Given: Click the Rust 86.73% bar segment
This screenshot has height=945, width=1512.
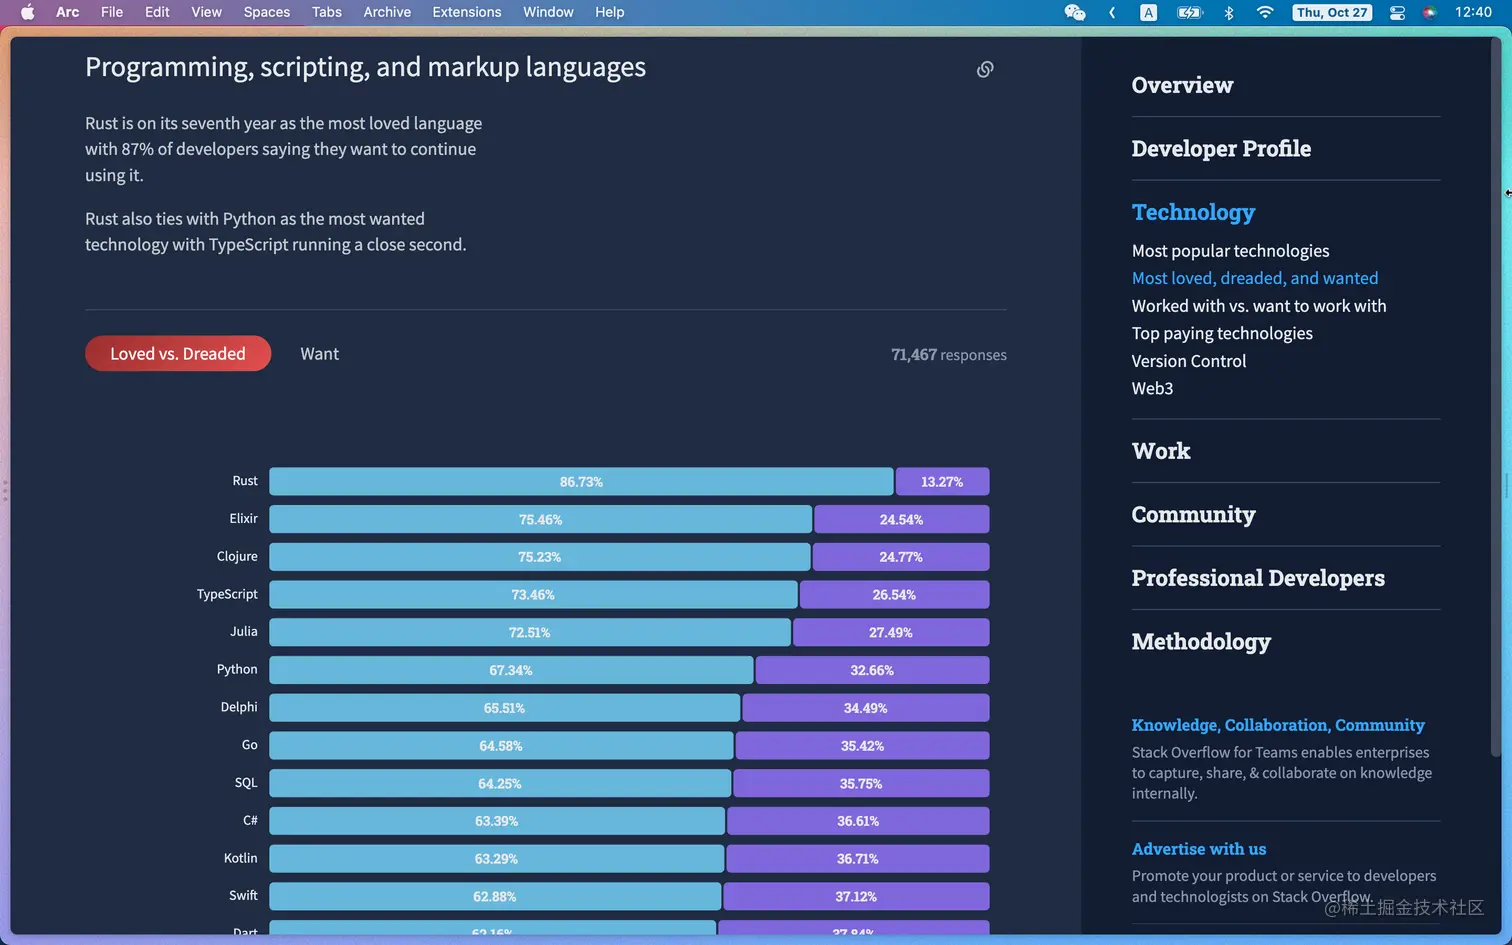Looking at the screenshot, I should pos(581,481).
